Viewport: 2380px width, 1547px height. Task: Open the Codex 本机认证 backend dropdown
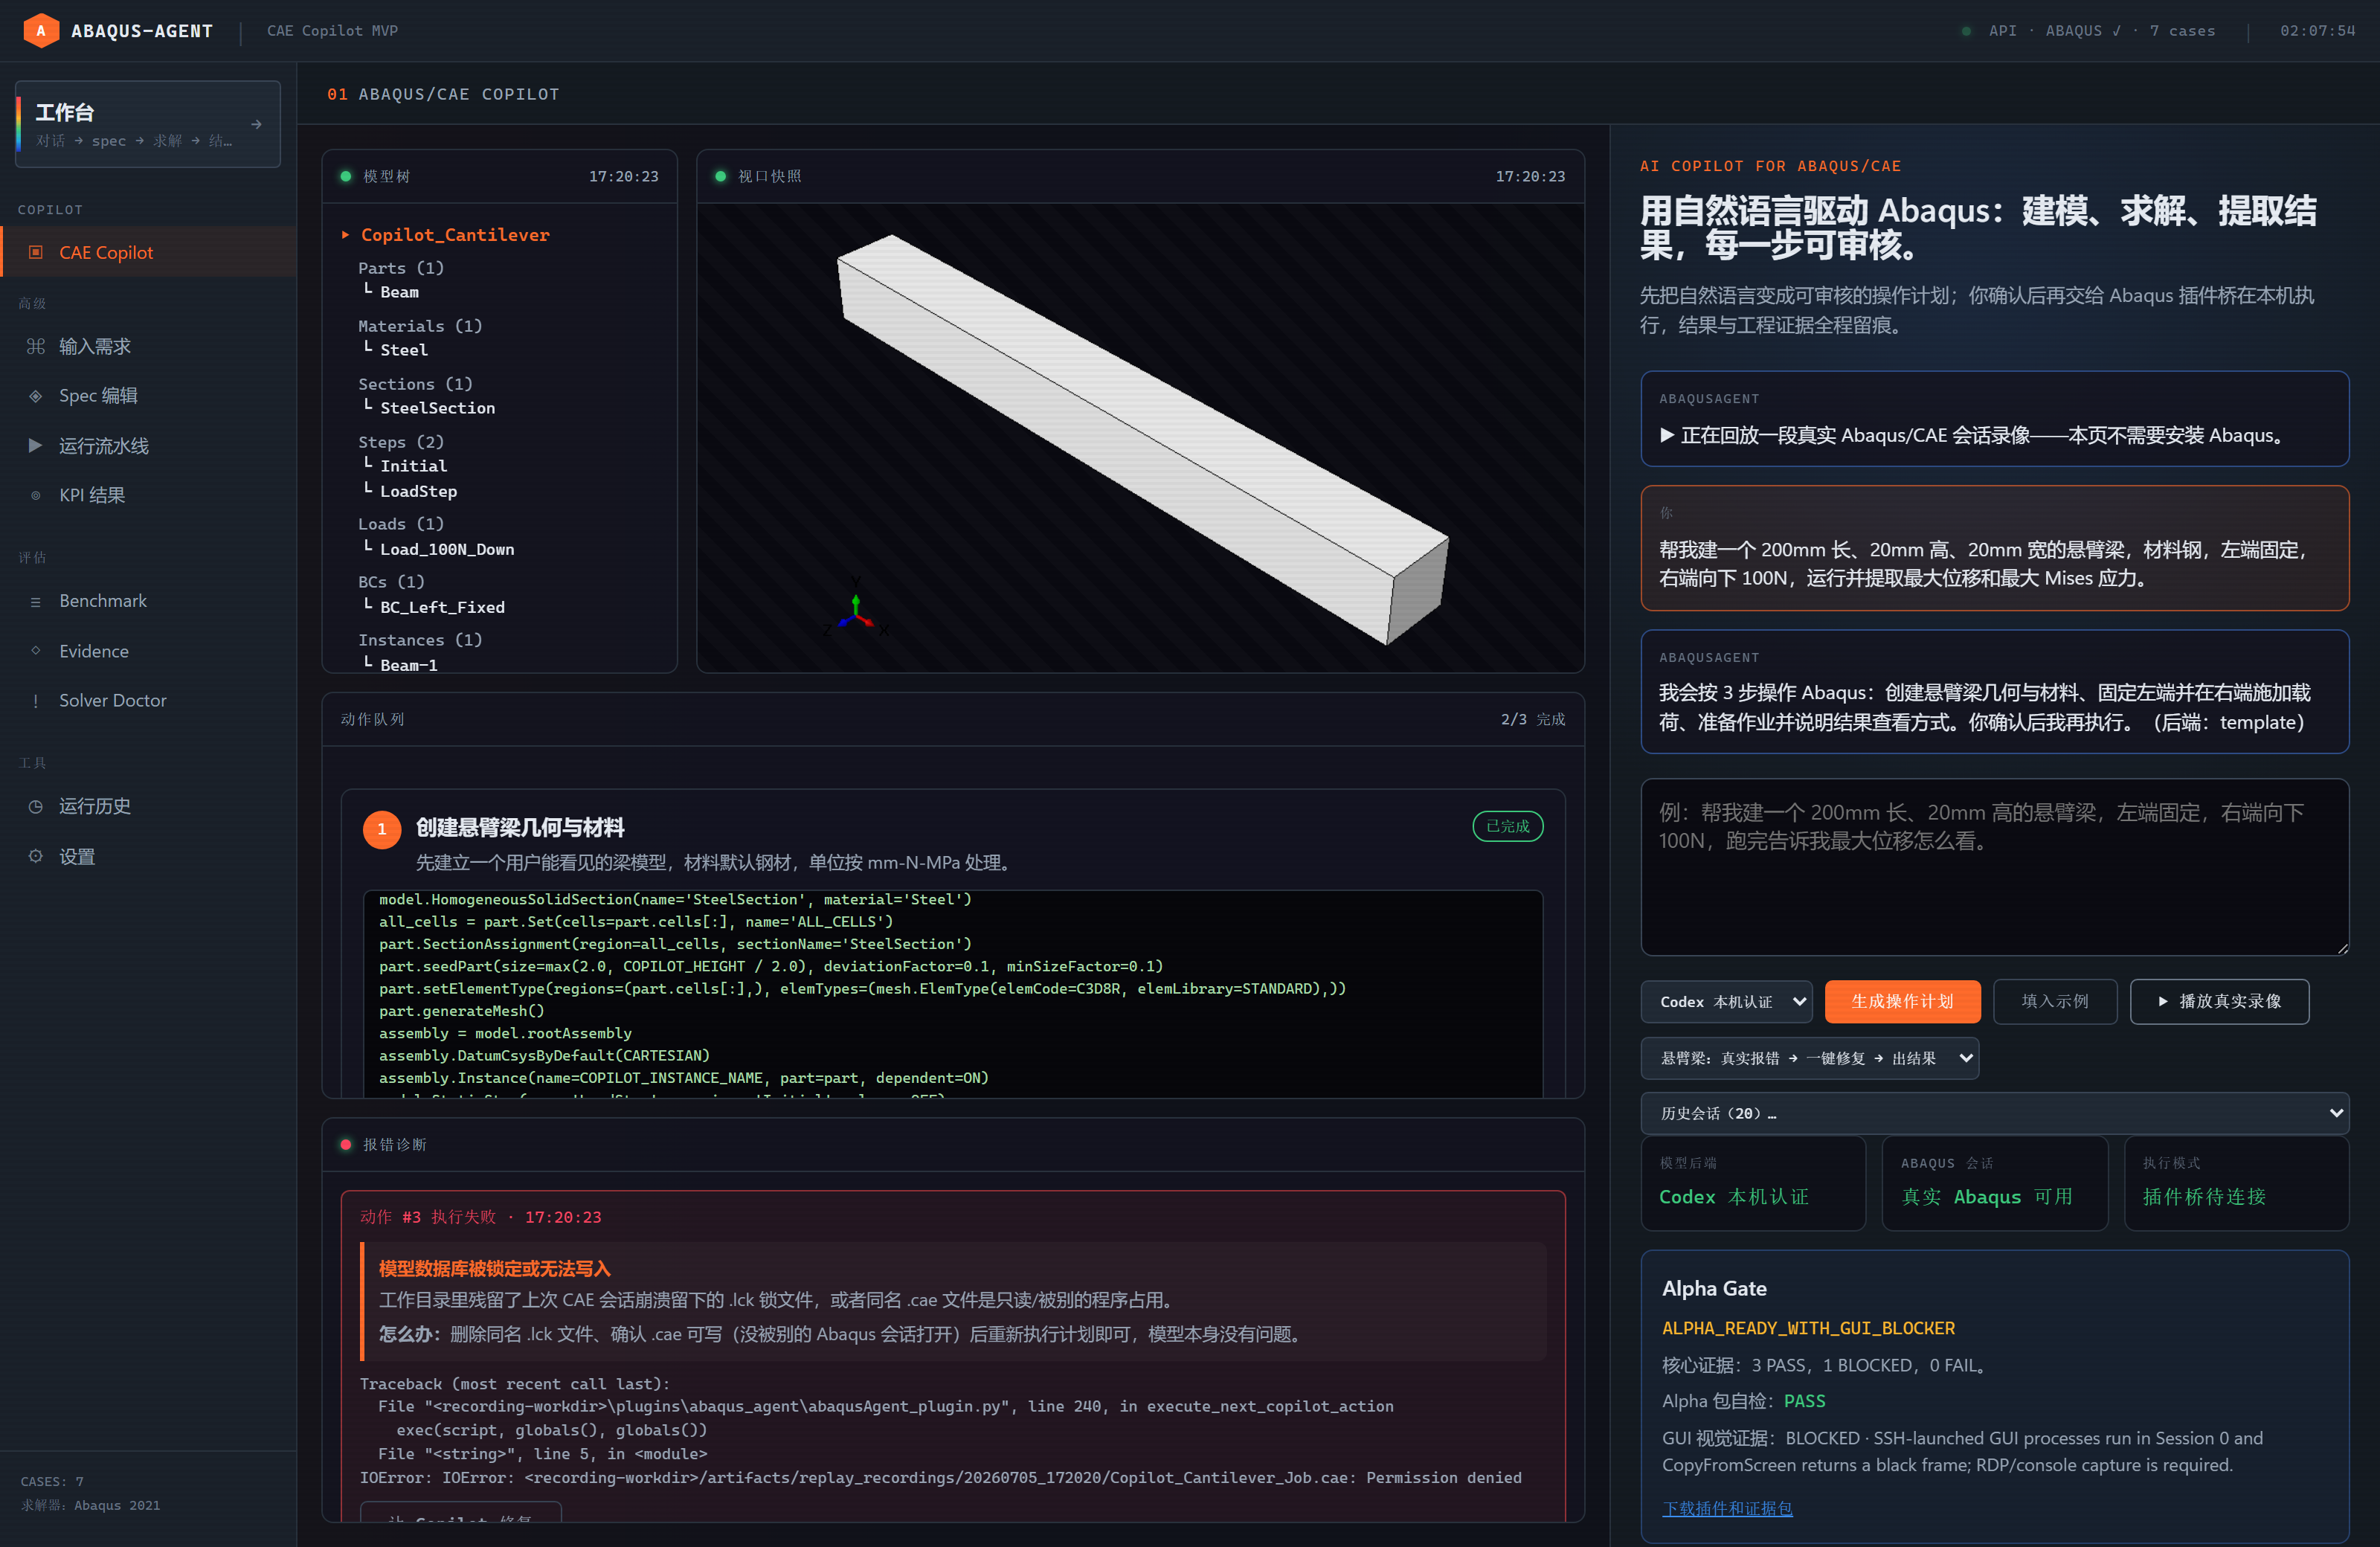pyautogui.click(x=1726, y=1001)
